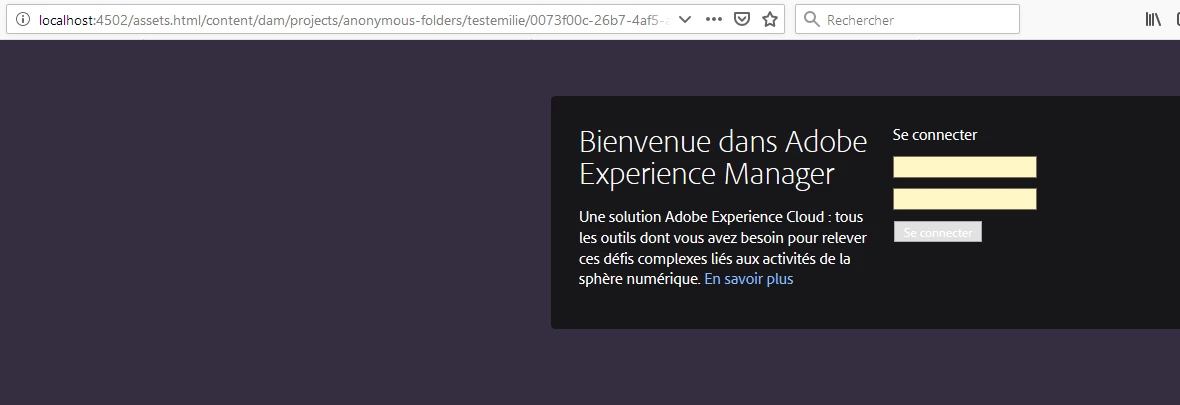The width and height of the screenshot is (1180, 405).
Task: Click the magnifier icon in search box
Action: [x=811, y=20]
